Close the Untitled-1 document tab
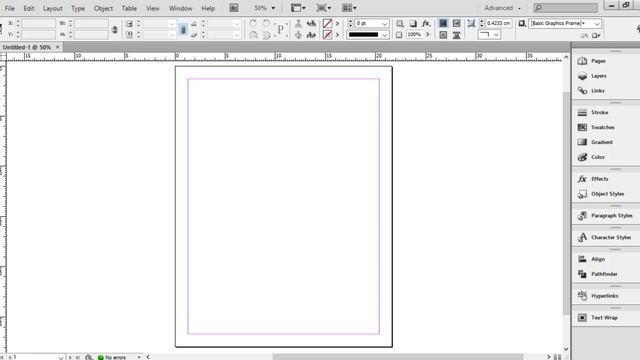Image resolution: width=640 pixels, height=360 pixels. pyautogui.click(x=58, y=47)
